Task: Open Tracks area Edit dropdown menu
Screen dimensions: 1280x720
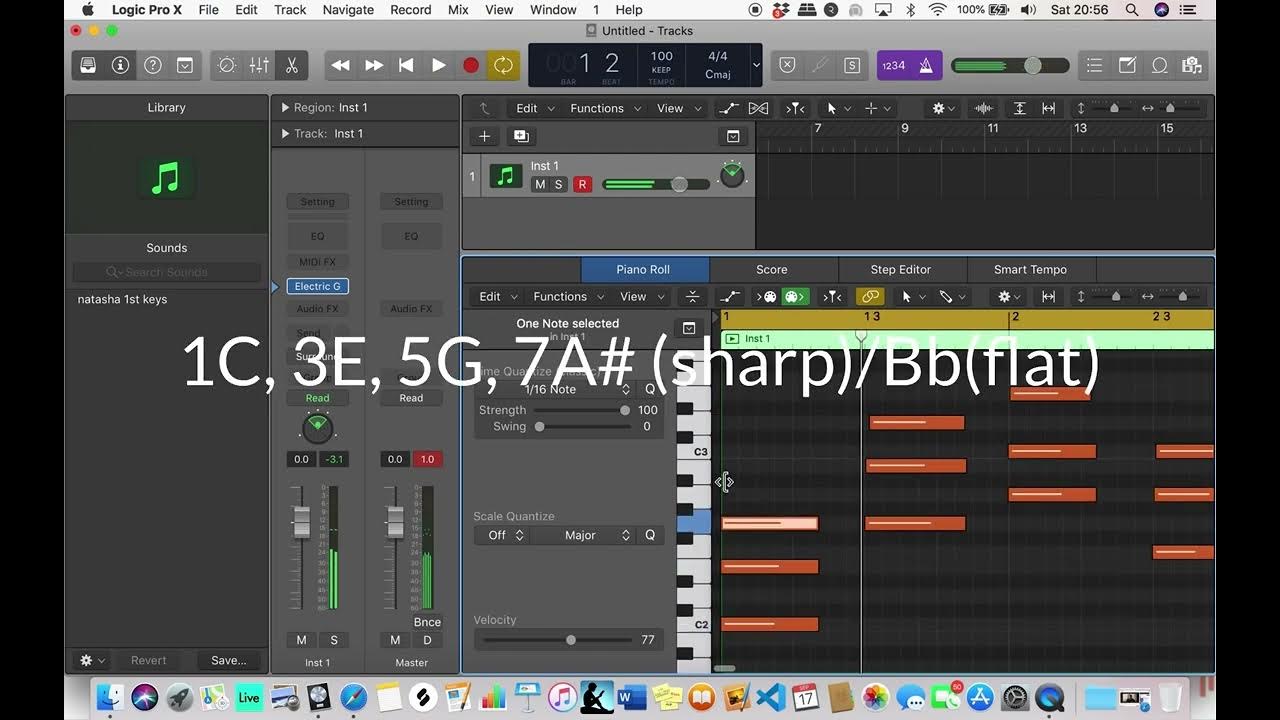Action: point(532,108)
